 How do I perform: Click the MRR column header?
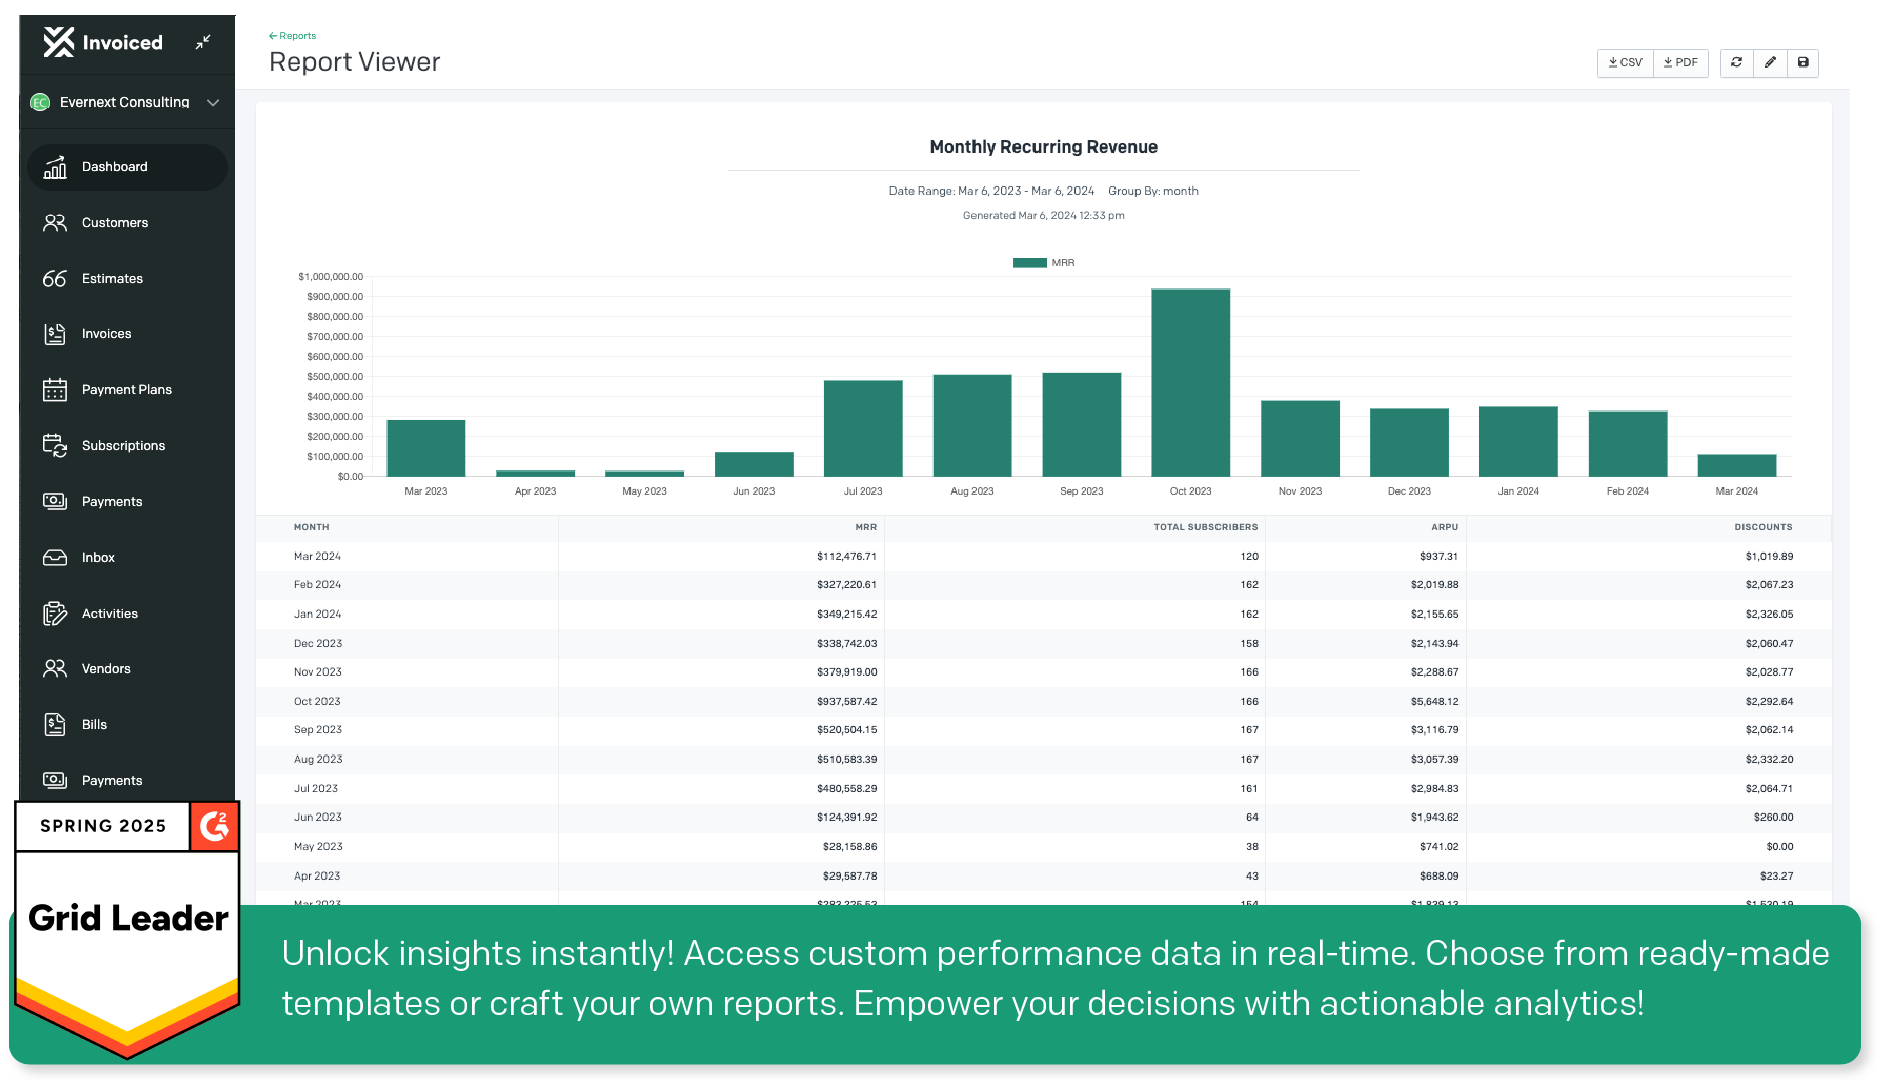[x=865, y=527]
